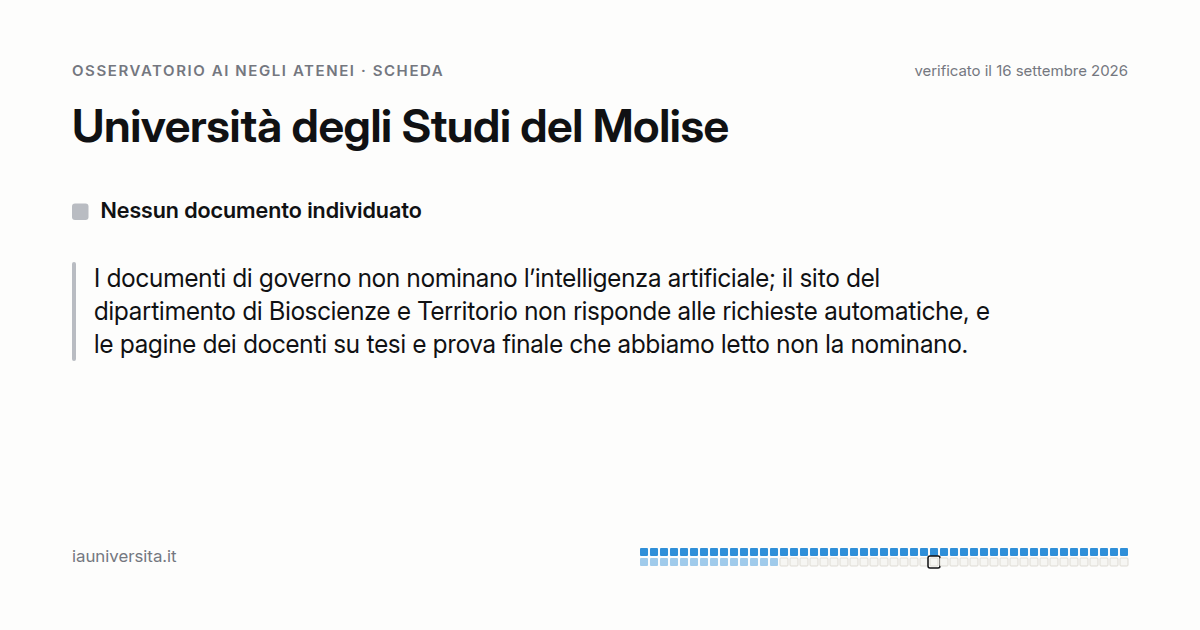1200x630 pixels.
Task: Click the OSSERVATORIO AI NEGLI ATENEI header
Action: pos(213,71)
